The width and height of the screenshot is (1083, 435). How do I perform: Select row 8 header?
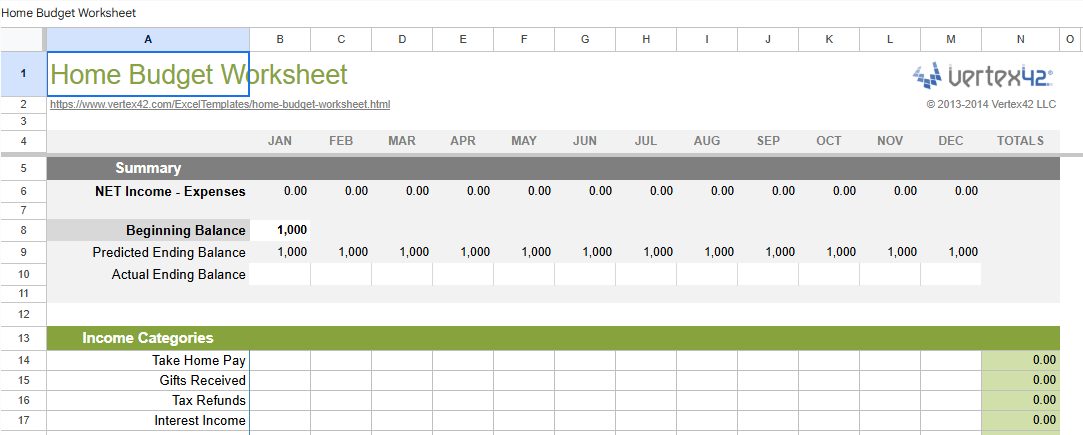[23, 230]
